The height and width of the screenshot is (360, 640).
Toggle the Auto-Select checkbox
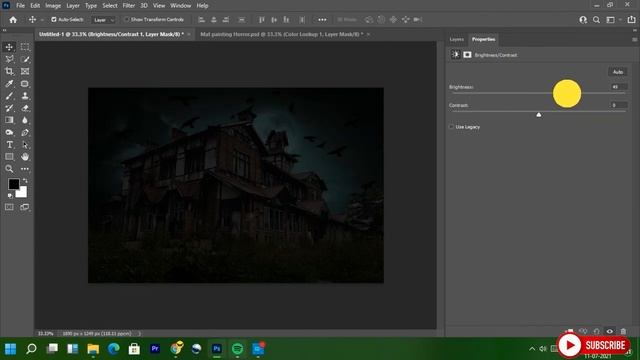[x=53, y=20]
